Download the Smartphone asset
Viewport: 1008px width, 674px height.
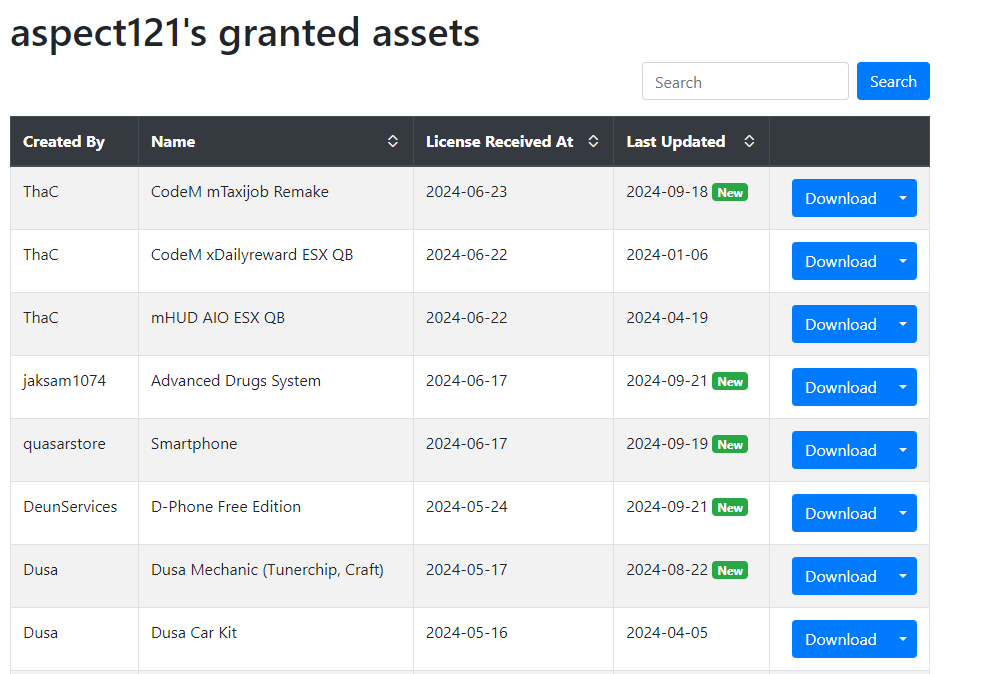point(840,450)
